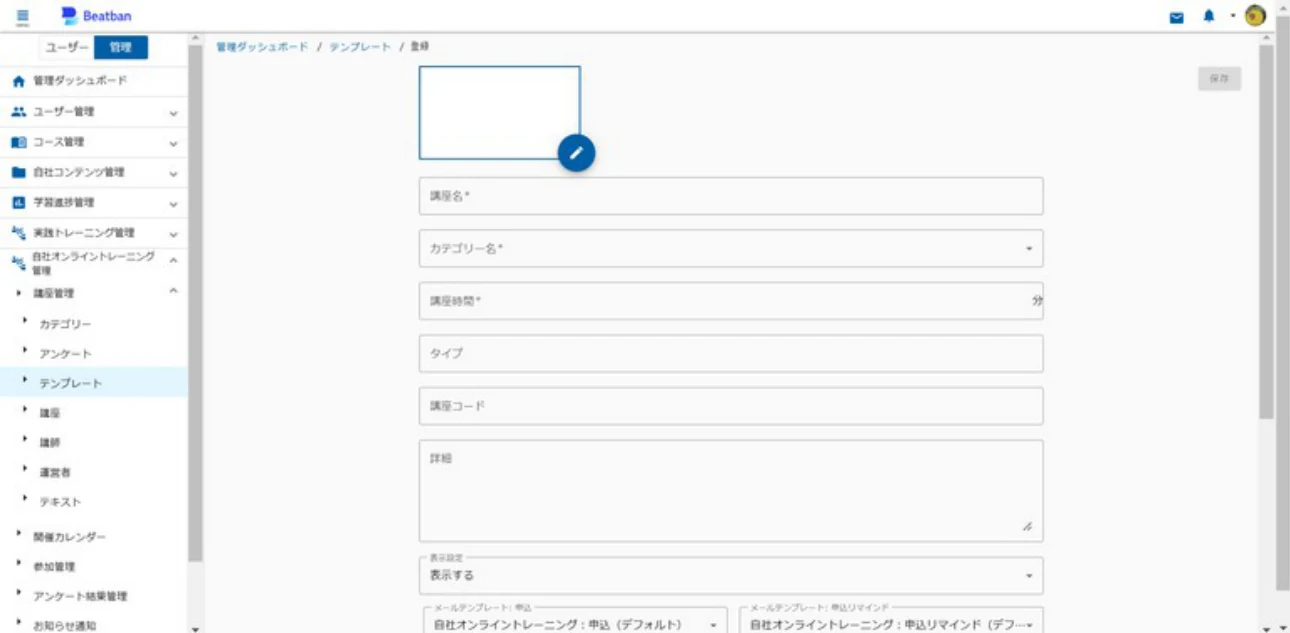Select the テンプレート sidebar item
Image resolution: width=1290 pixels, height=633 pixels.
94,383
